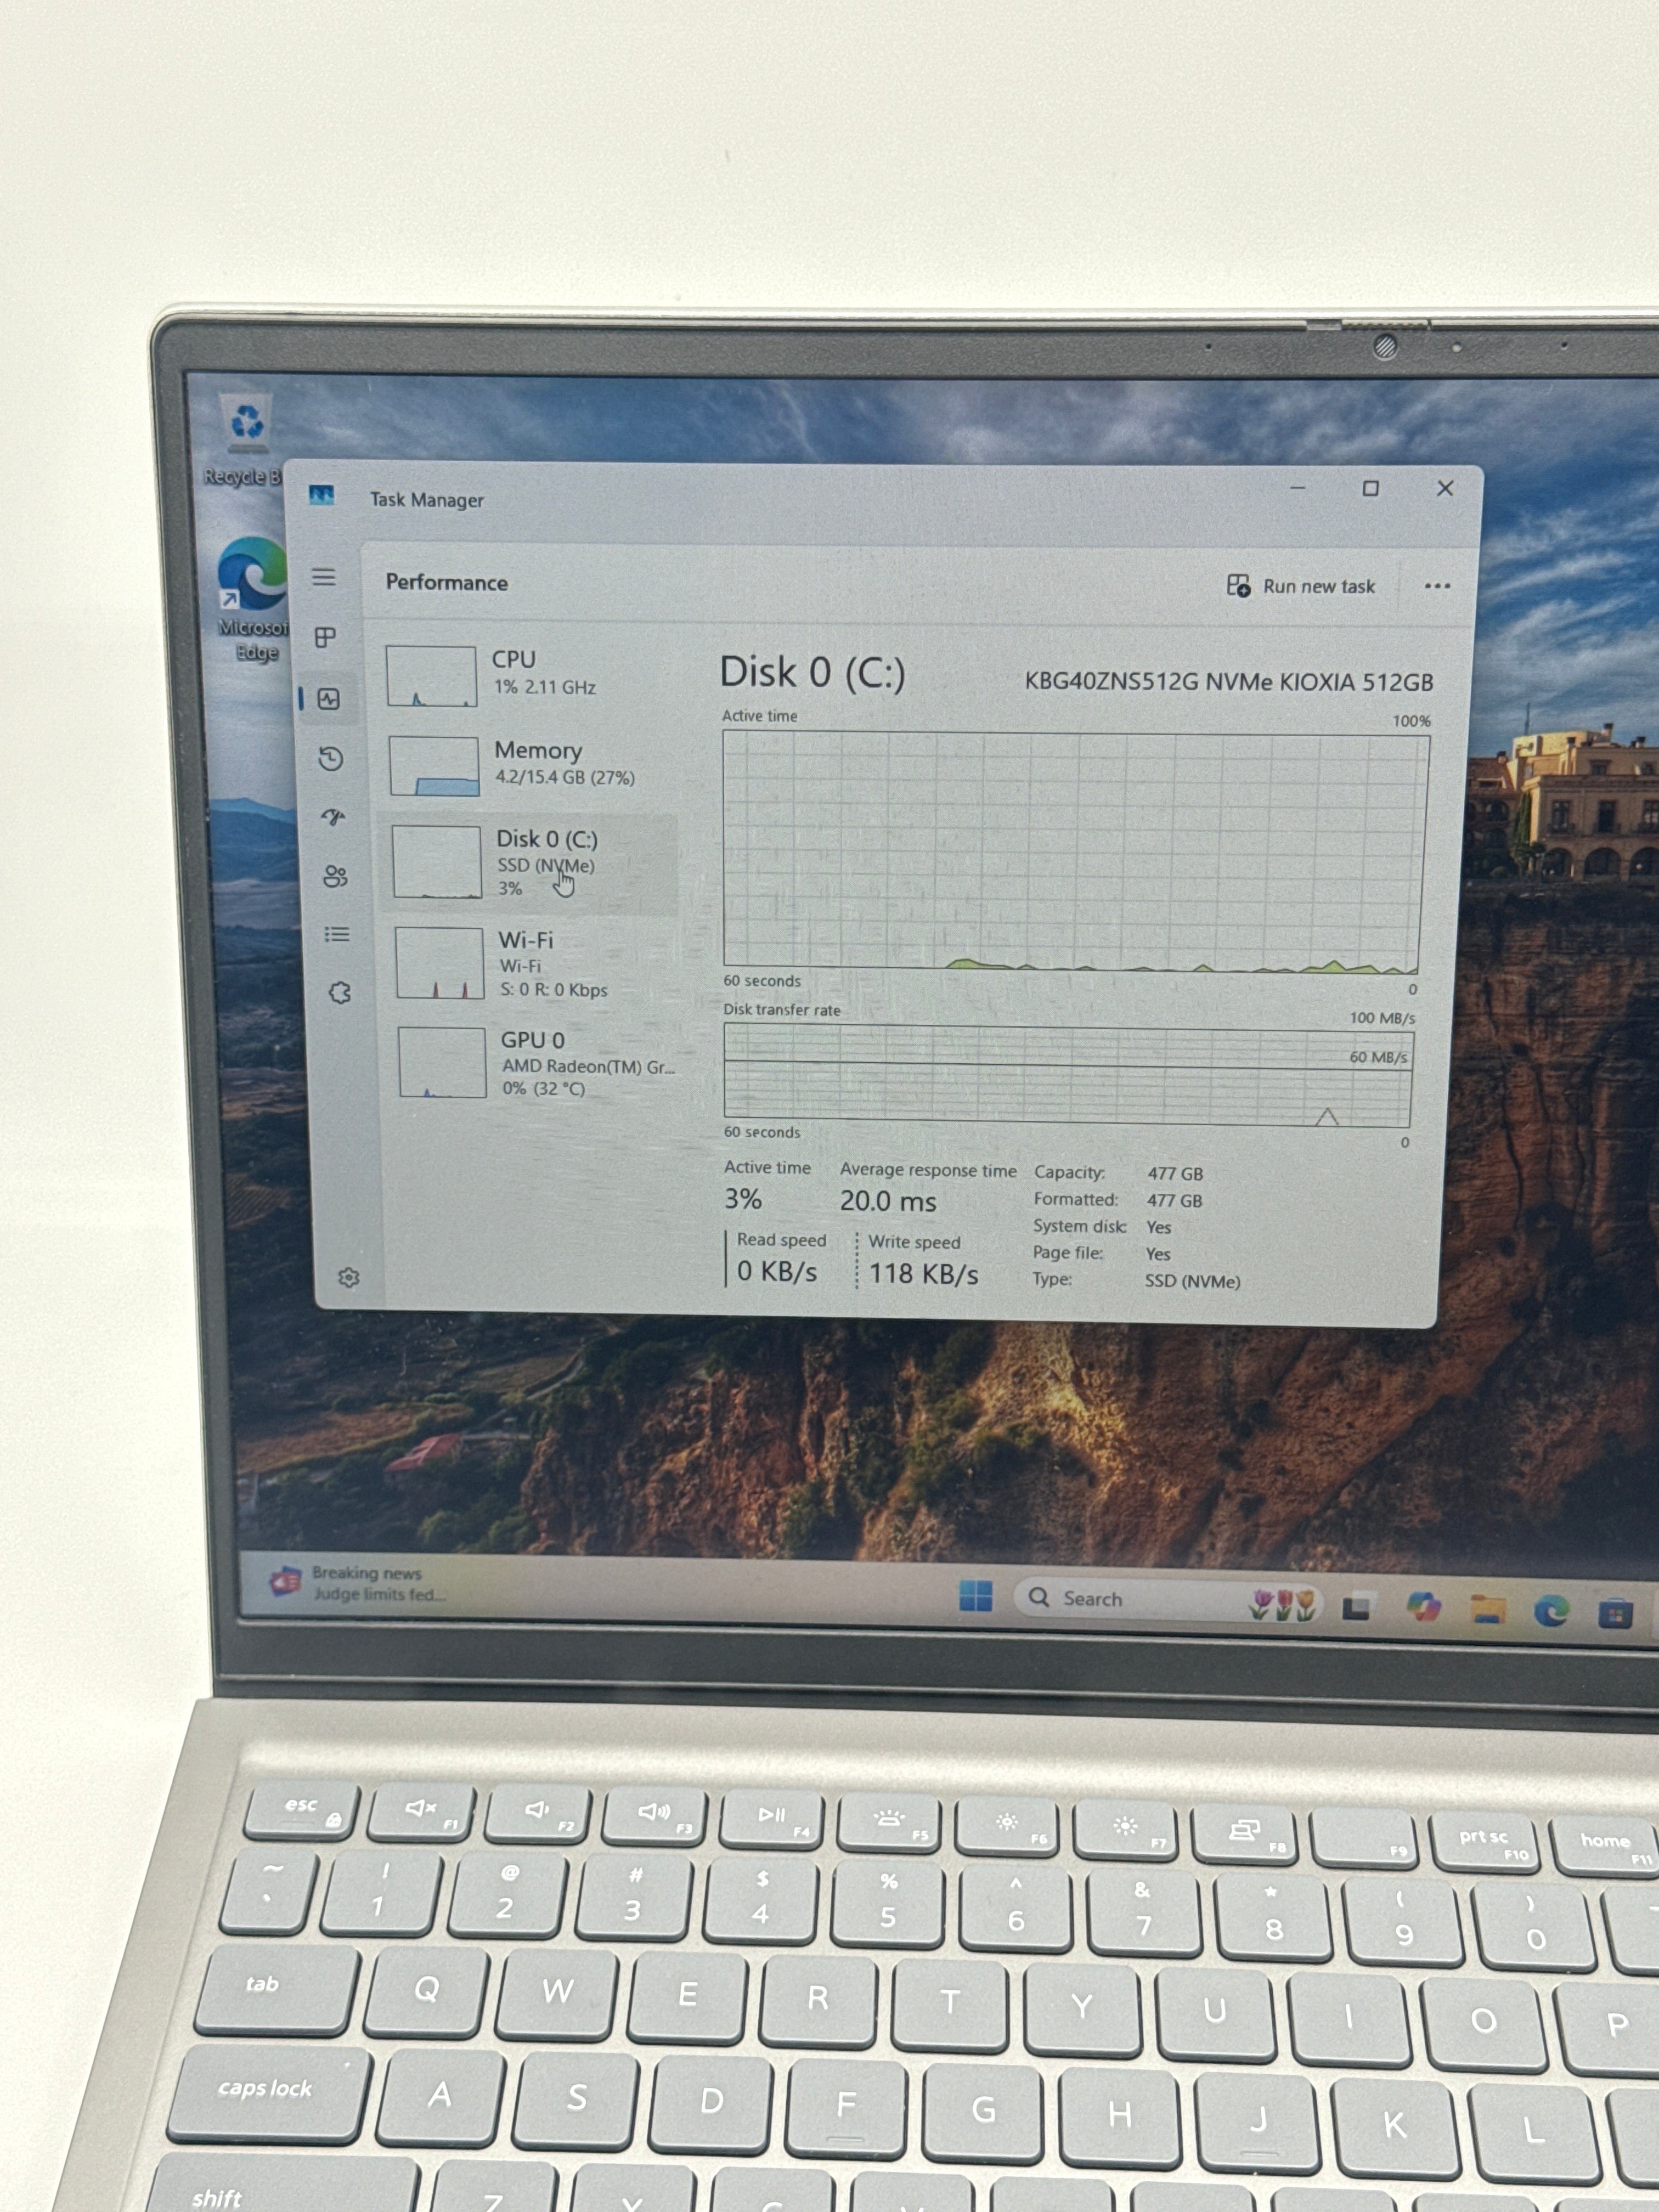Viewport: 1659px width, 2212px height.
Task: Click the Wi-Fi mini graph thumbnail
Action: point(440,963)
